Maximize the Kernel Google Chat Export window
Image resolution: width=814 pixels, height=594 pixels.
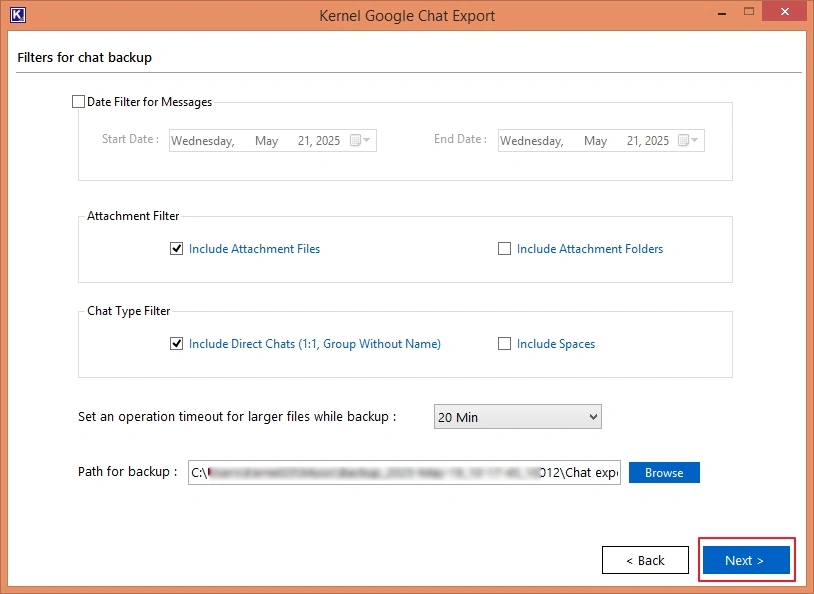pyautogui.click(x=749, y=11)
